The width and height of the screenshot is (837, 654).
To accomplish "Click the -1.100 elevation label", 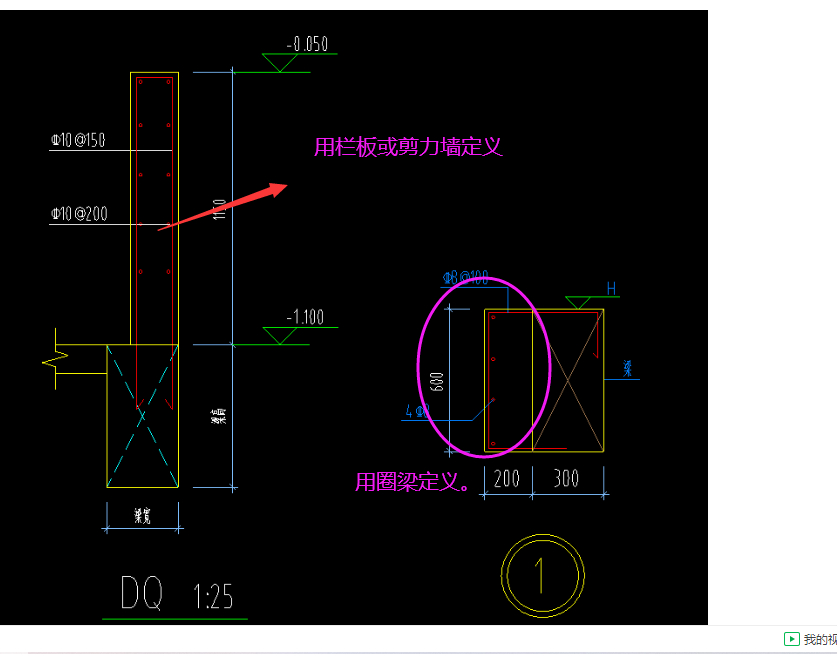I will (305, 317).
